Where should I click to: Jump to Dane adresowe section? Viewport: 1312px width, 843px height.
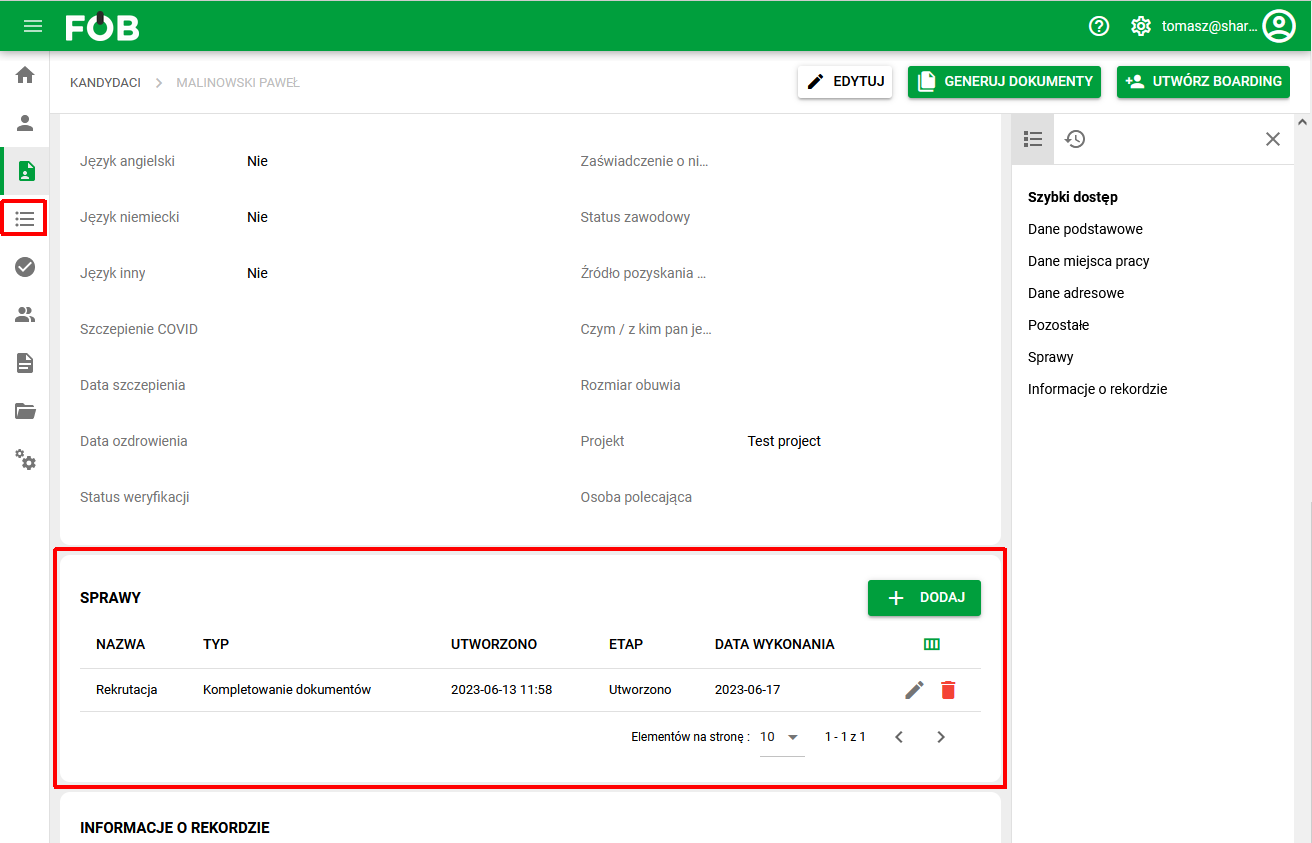click(1076, 293)
